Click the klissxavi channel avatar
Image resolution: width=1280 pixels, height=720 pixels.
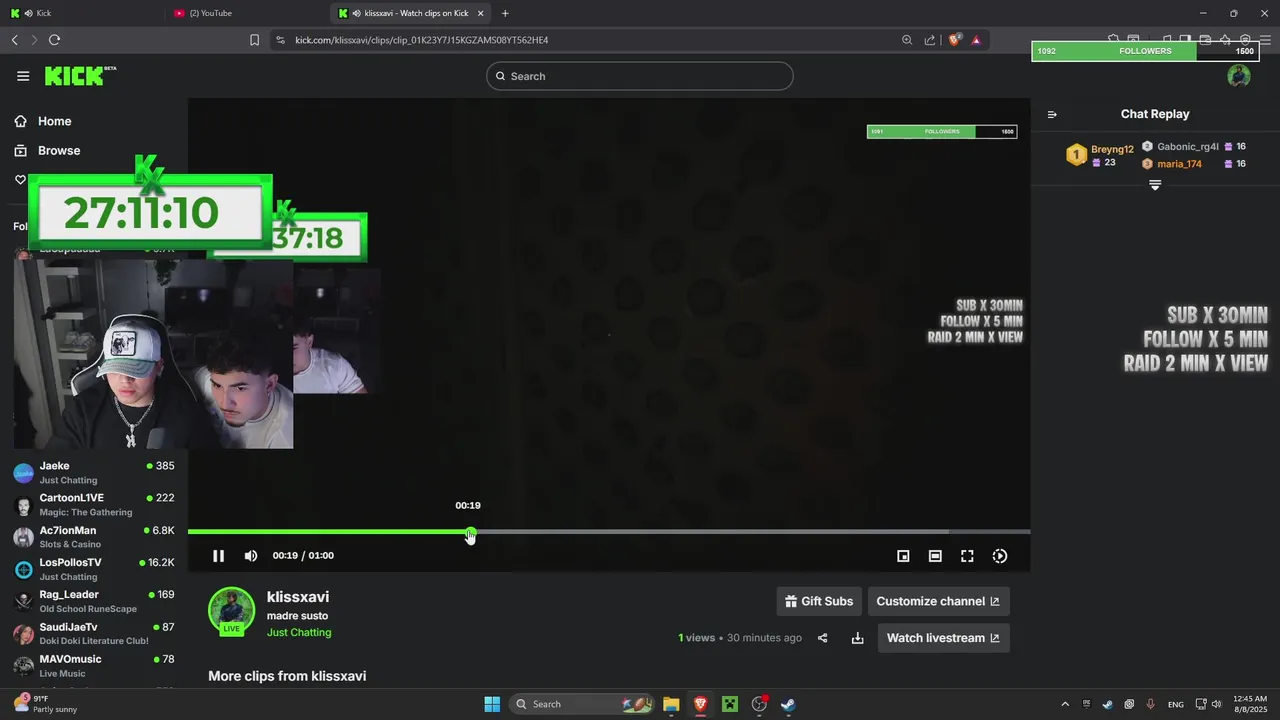(231, 610)
